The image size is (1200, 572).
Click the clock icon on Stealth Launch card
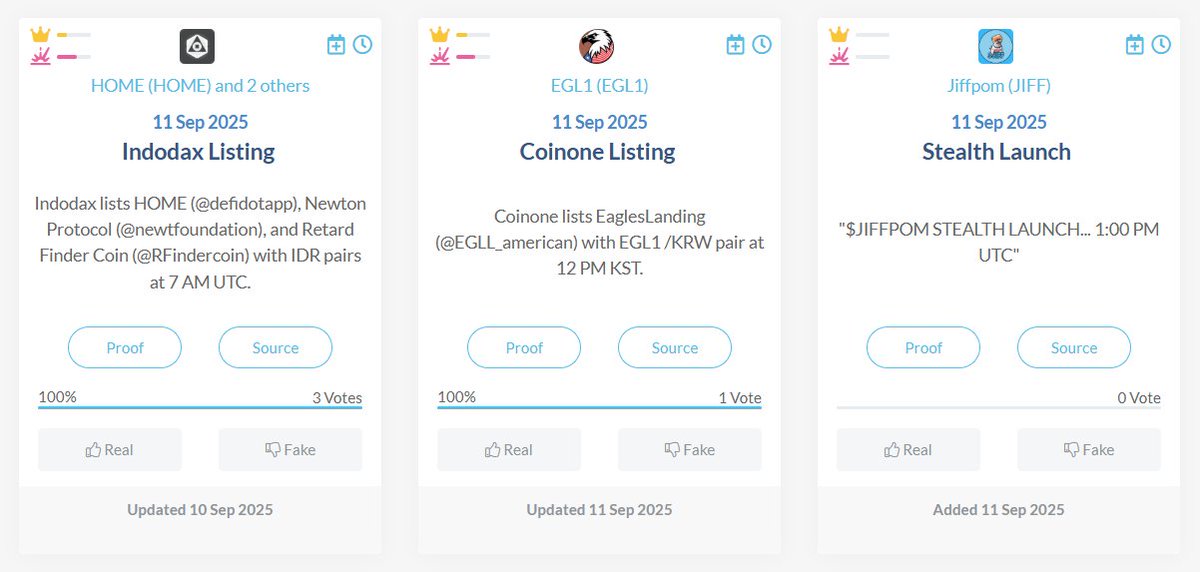click(1160, 45)
